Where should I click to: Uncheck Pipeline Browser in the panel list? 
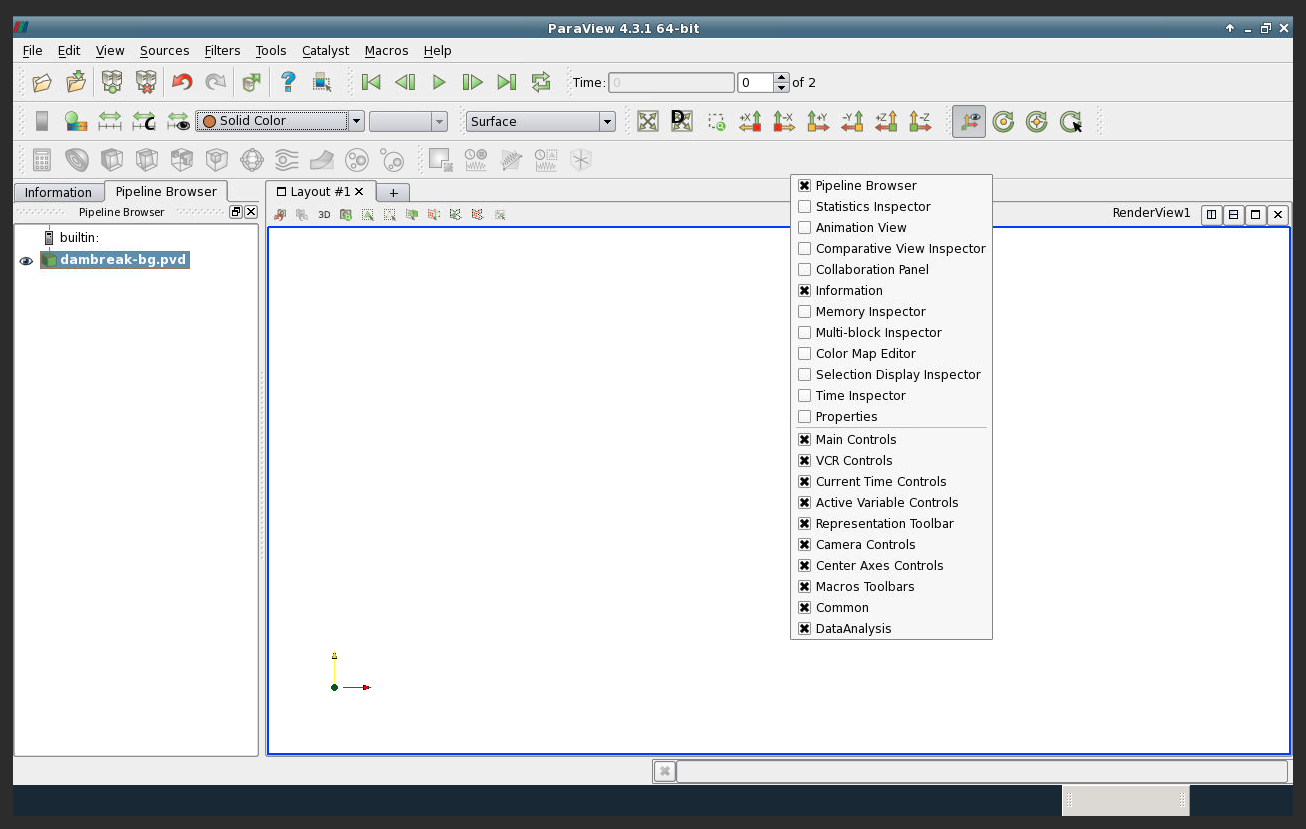pyautogui.click(x=804, y=186)
